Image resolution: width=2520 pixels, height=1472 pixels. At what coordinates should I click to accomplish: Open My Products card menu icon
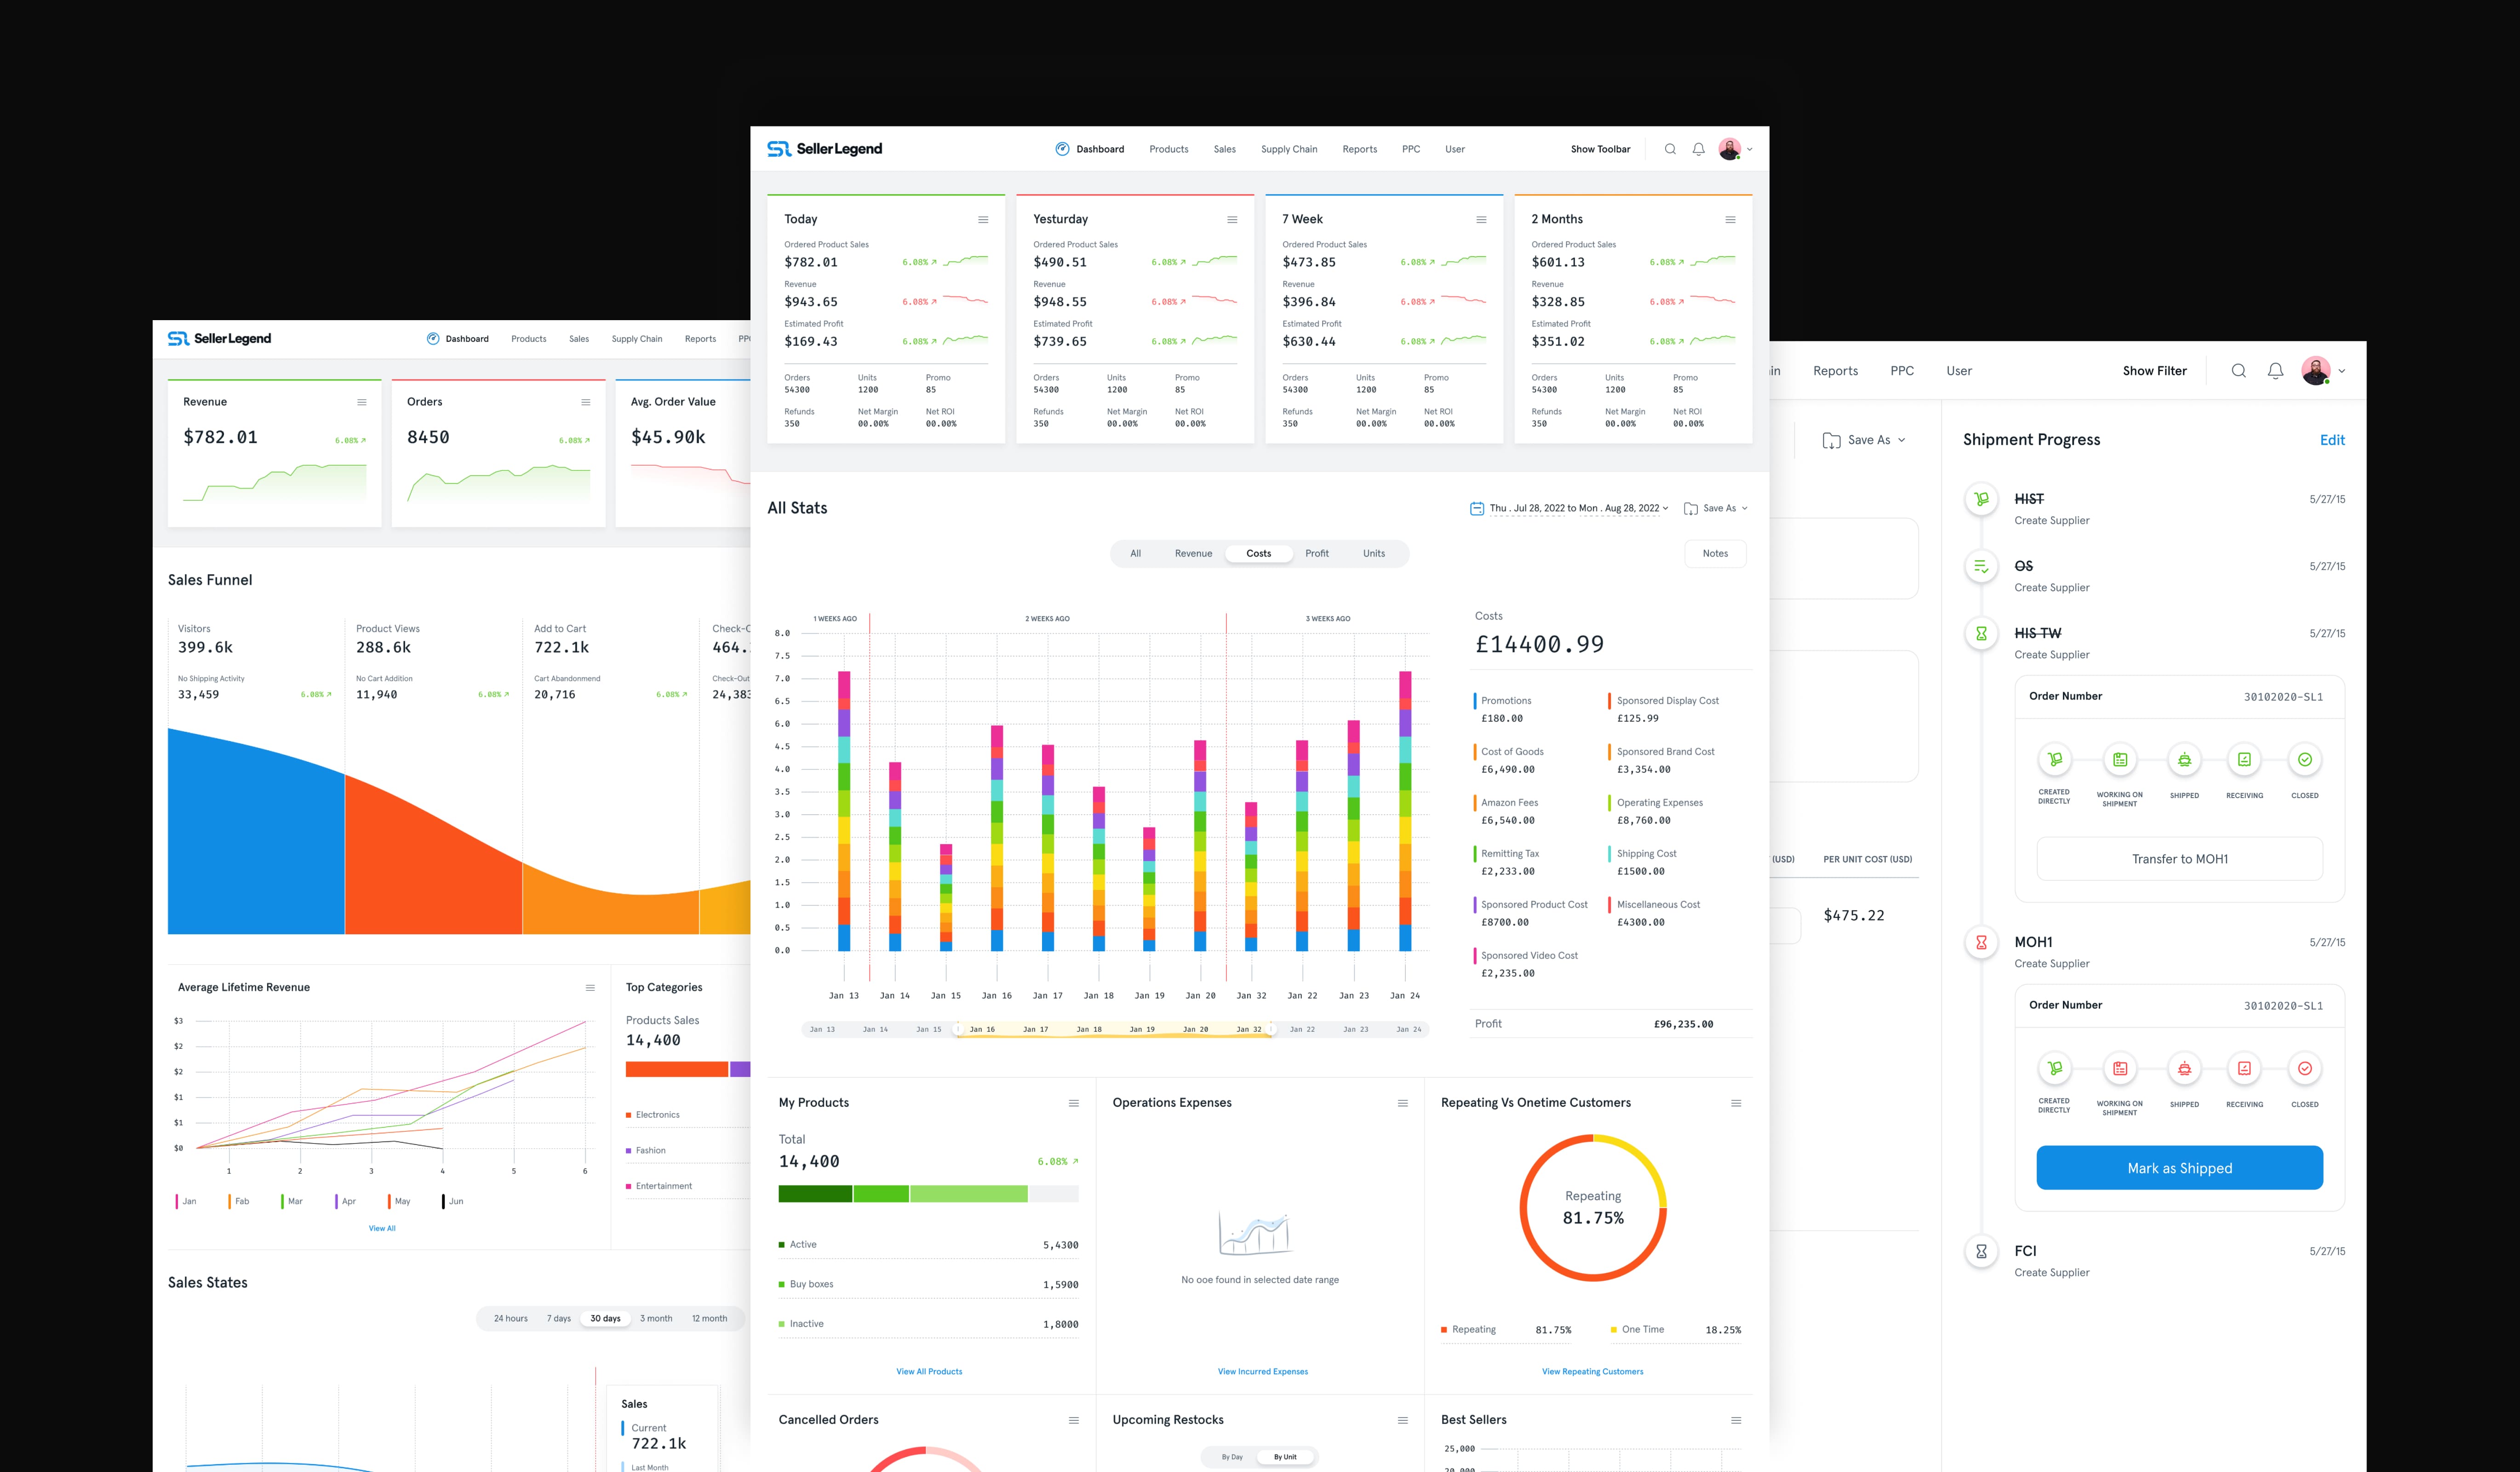click(x=1074, y=1103)
